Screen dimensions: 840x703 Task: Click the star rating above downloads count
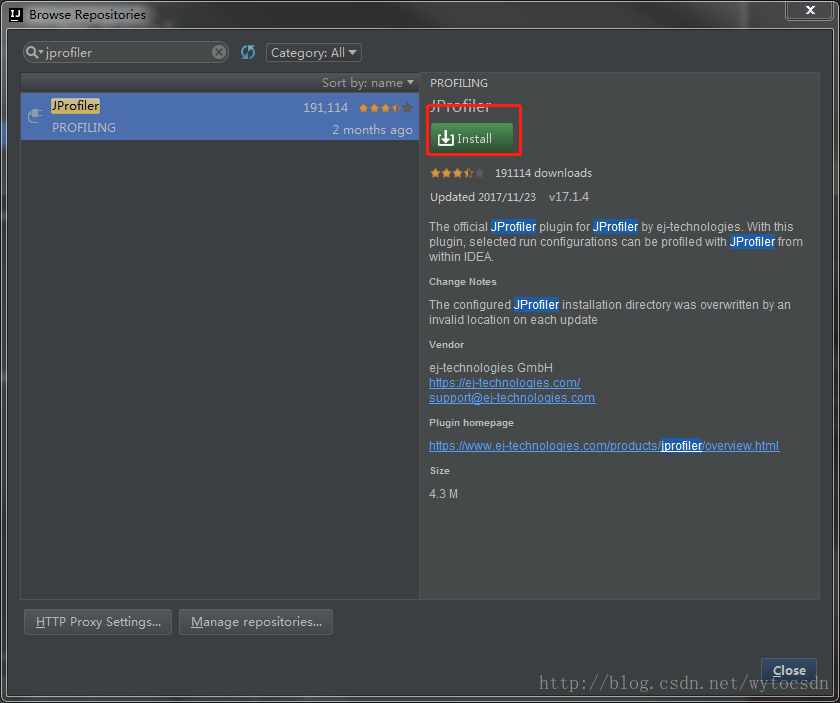[458, 173]
